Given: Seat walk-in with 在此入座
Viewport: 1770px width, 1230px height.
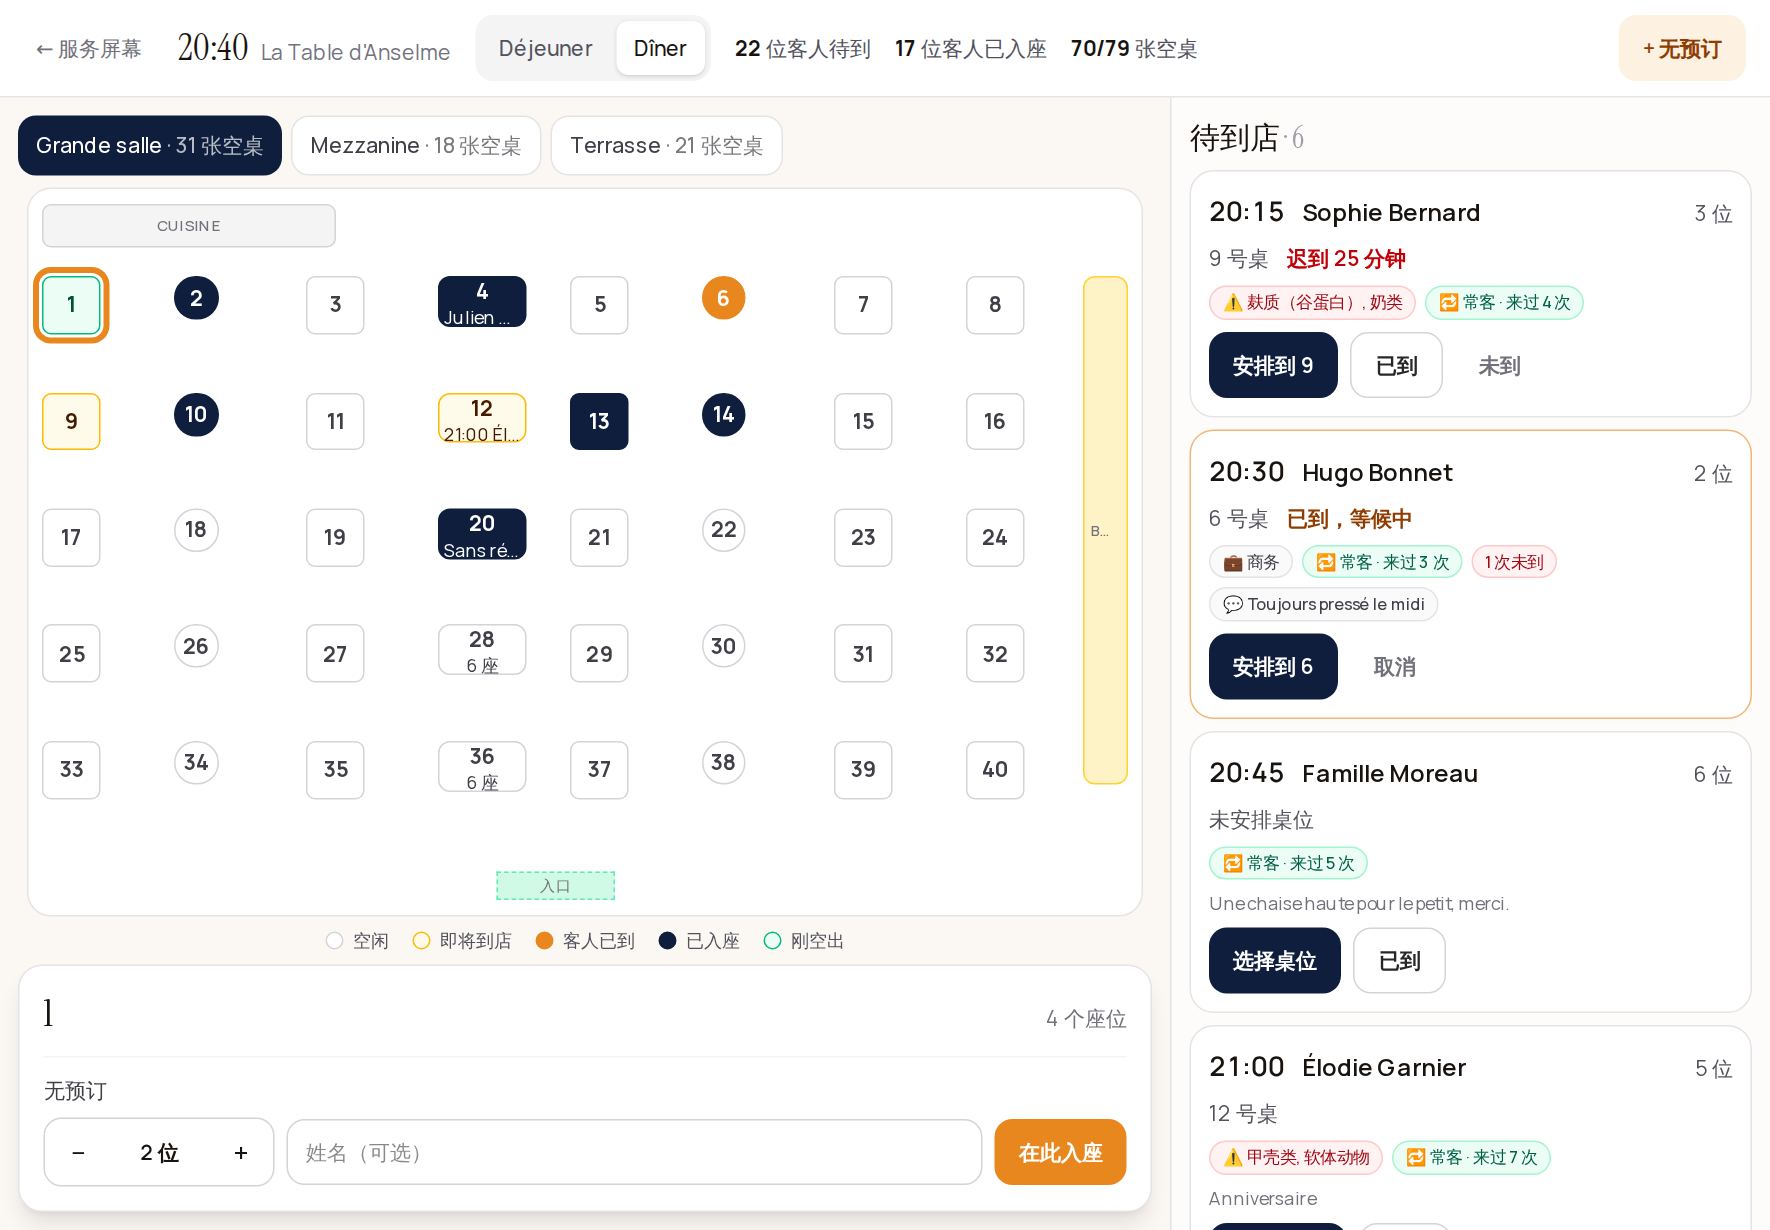Looking at the screenshot, I should click(1060, 1153).
